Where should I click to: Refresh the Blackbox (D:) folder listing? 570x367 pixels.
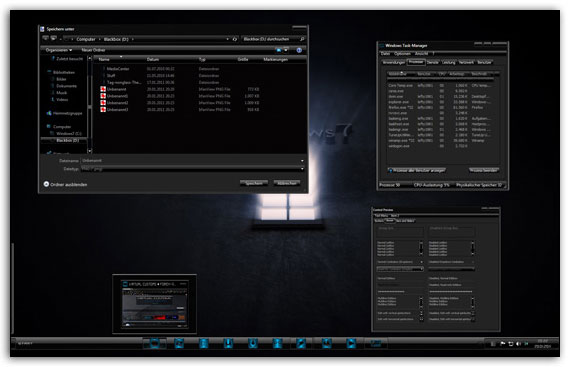[x=235, y=39]
